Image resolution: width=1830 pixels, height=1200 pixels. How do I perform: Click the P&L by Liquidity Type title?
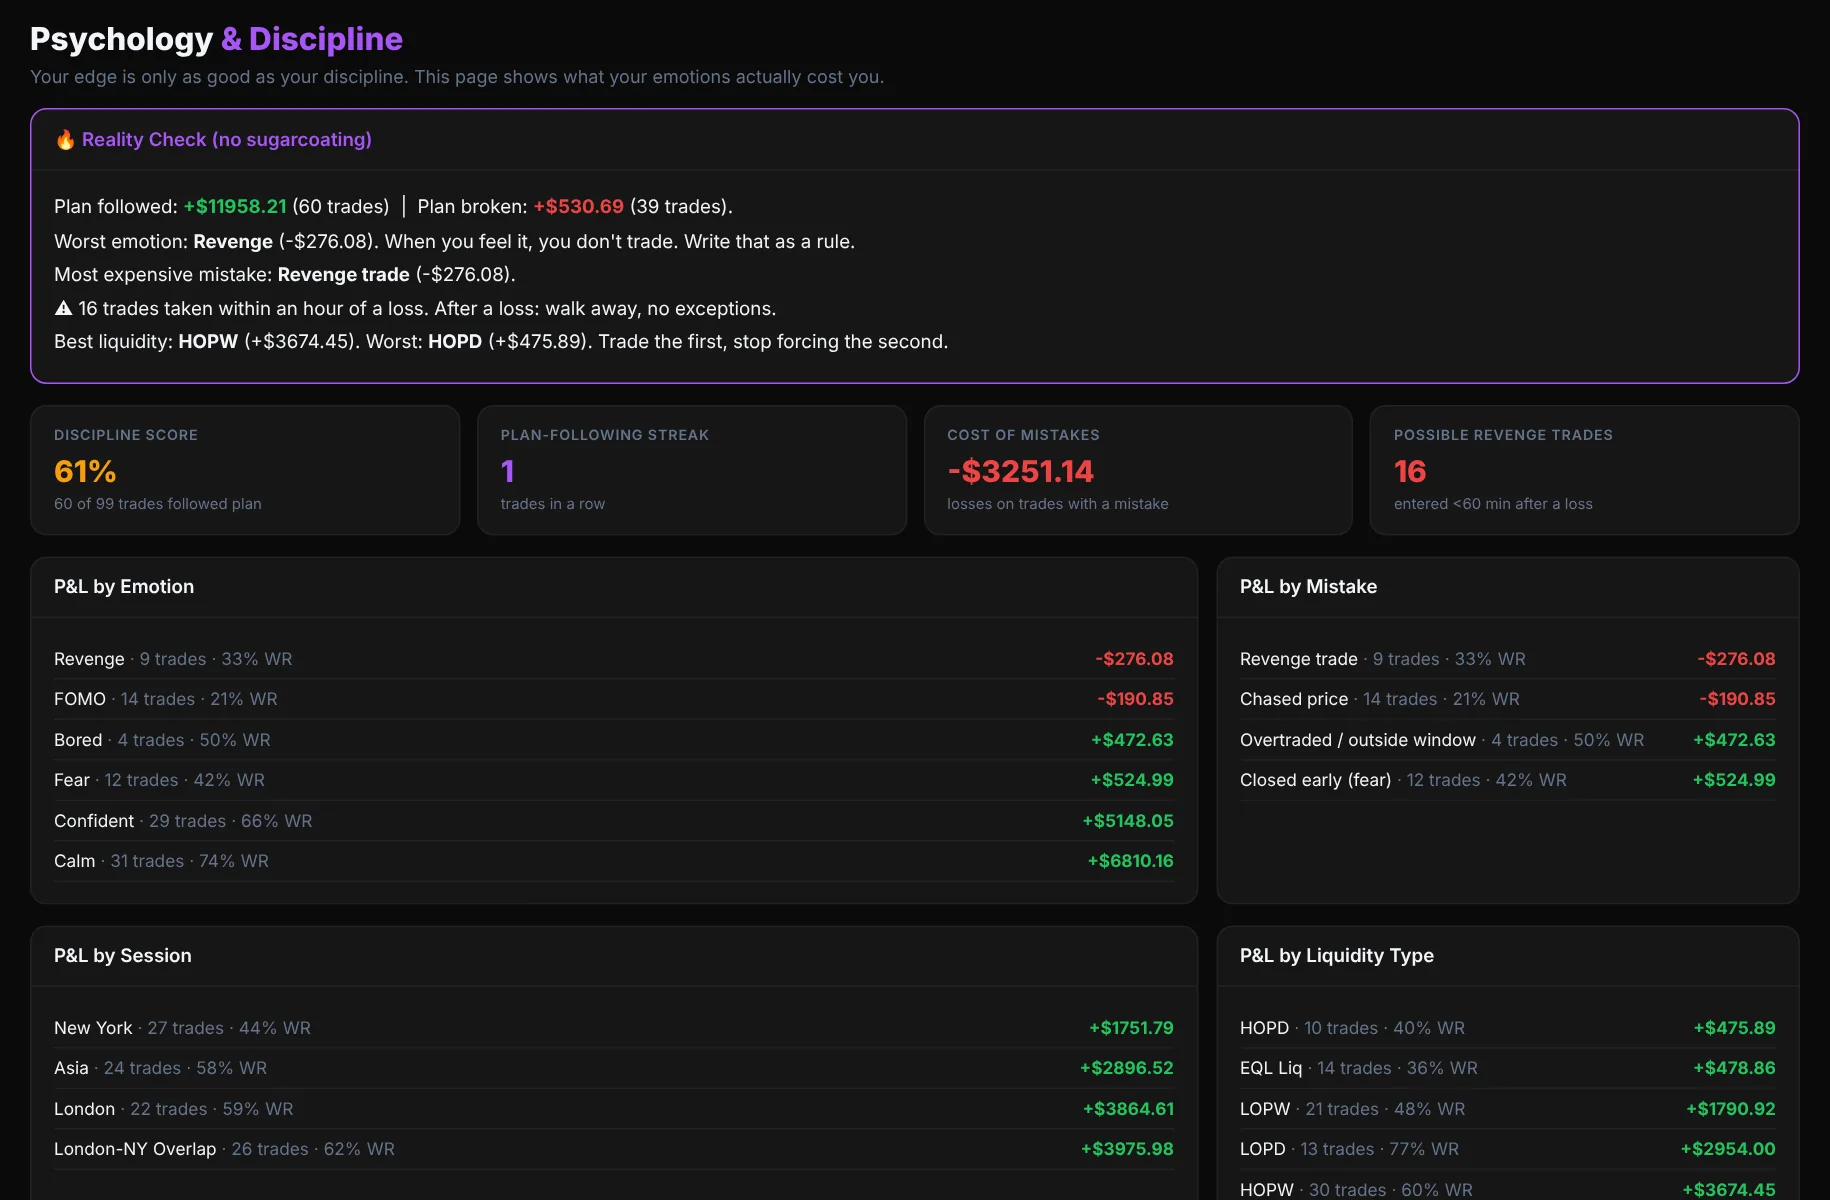[x=1337, y=956]
